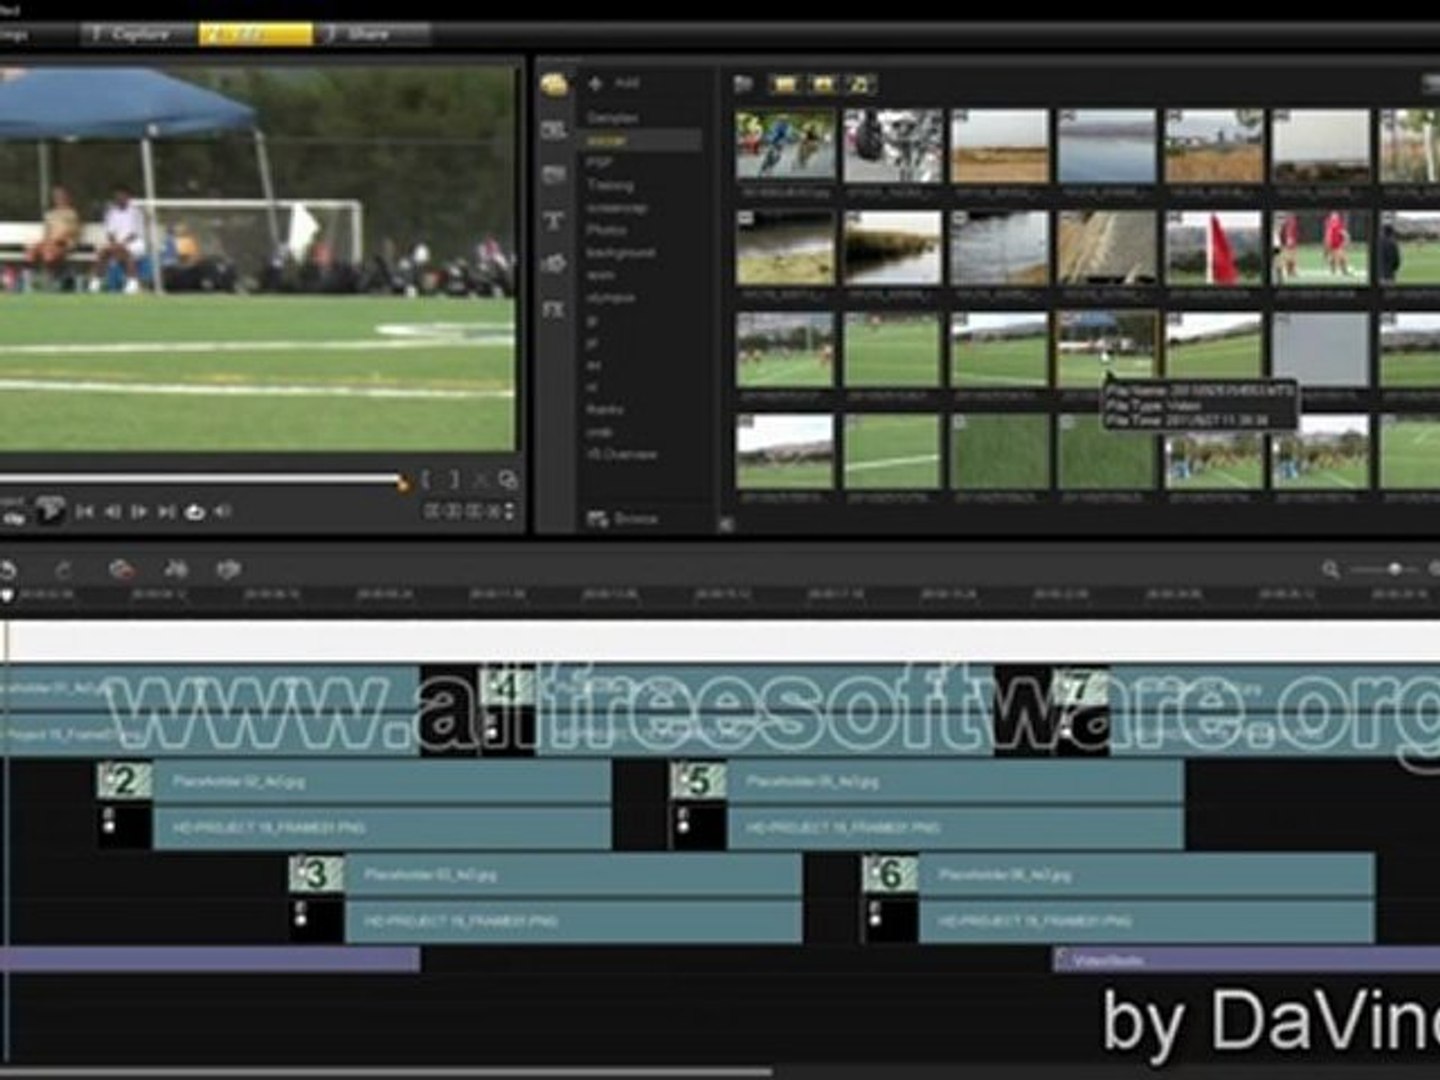Jump to Home start frame
The width and height of the screenshot is (1440, 1080).
[x=85, y=512]
